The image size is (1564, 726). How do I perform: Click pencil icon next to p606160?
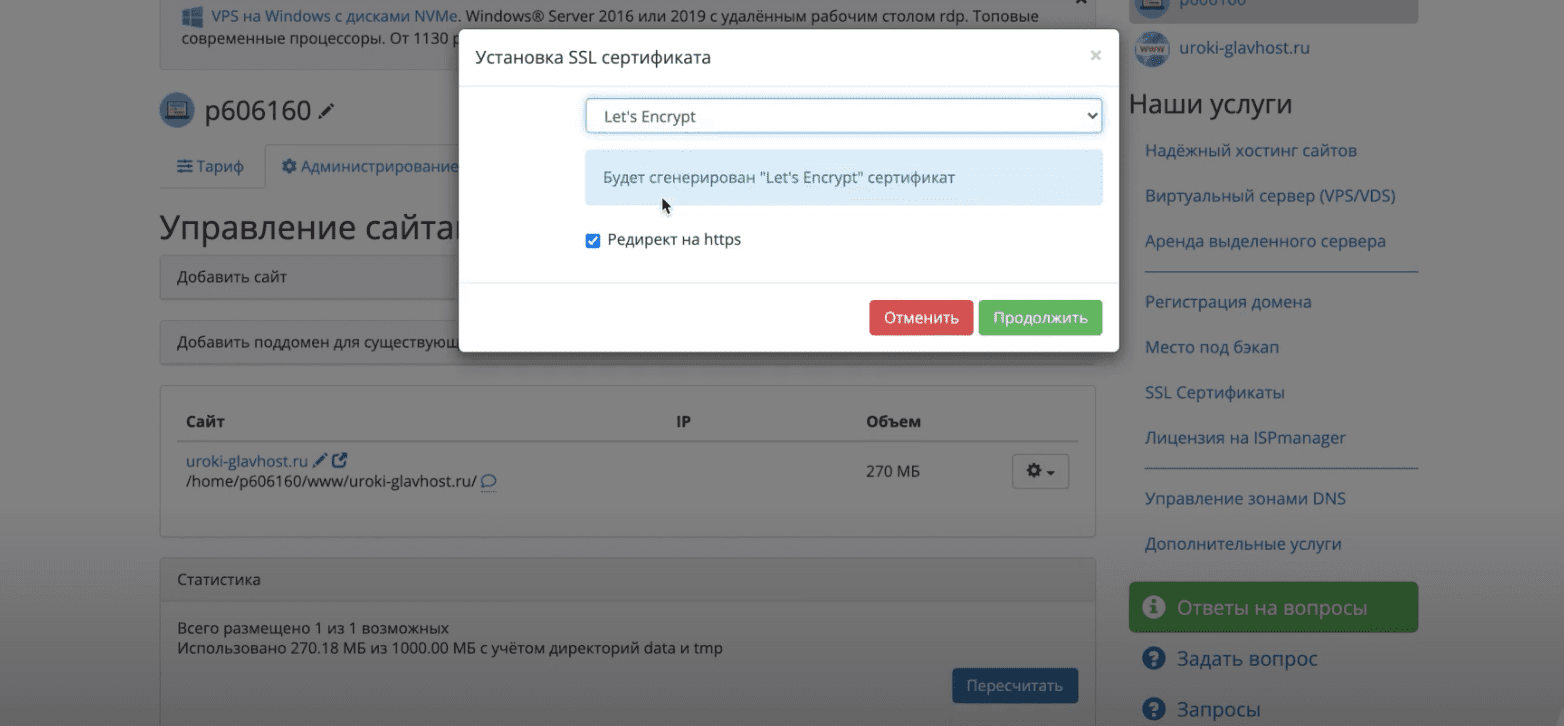(326, 112)
